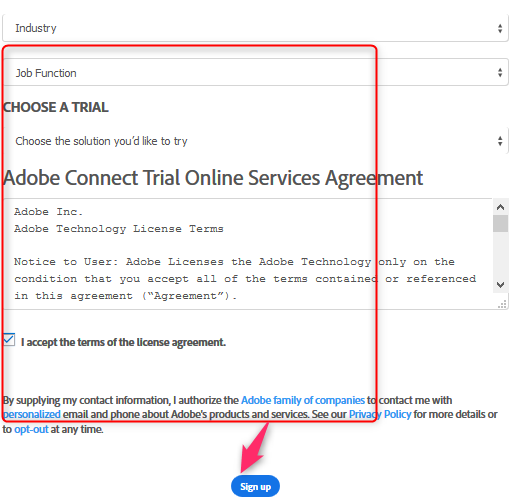Click the agreement scrollbar down arrow
Viewport: 524px width, 504px height.
click(500, 285)
